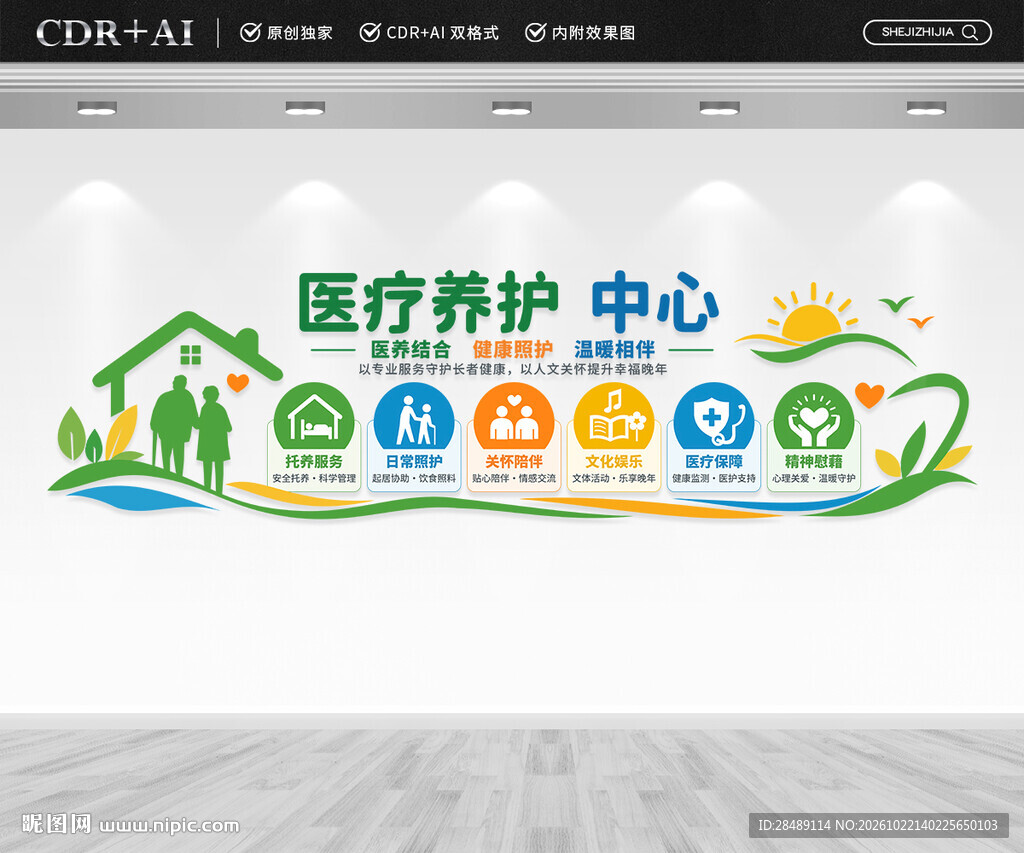Click the checkmark icon beside CDR+AI 双格式
The height and width of the screenshot is (853, 1024).
coord(370,32)
